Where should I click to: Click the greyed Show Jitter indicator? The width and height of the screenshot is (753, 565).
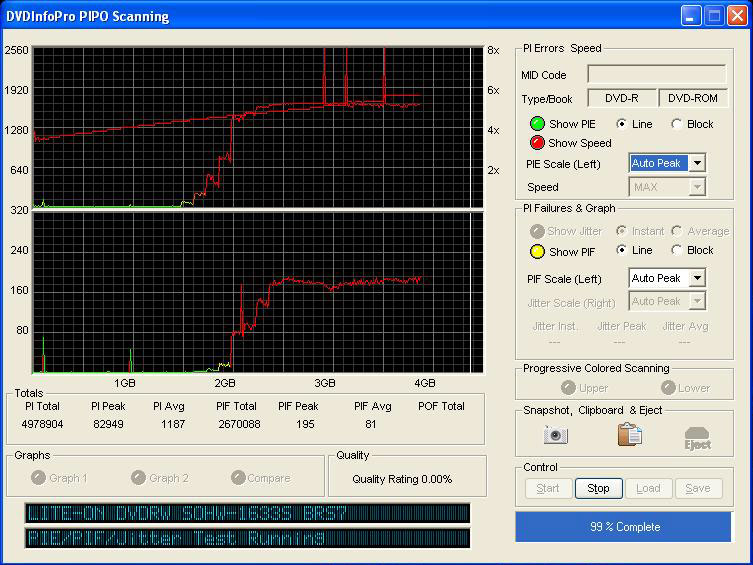click(x=537, y=231)
